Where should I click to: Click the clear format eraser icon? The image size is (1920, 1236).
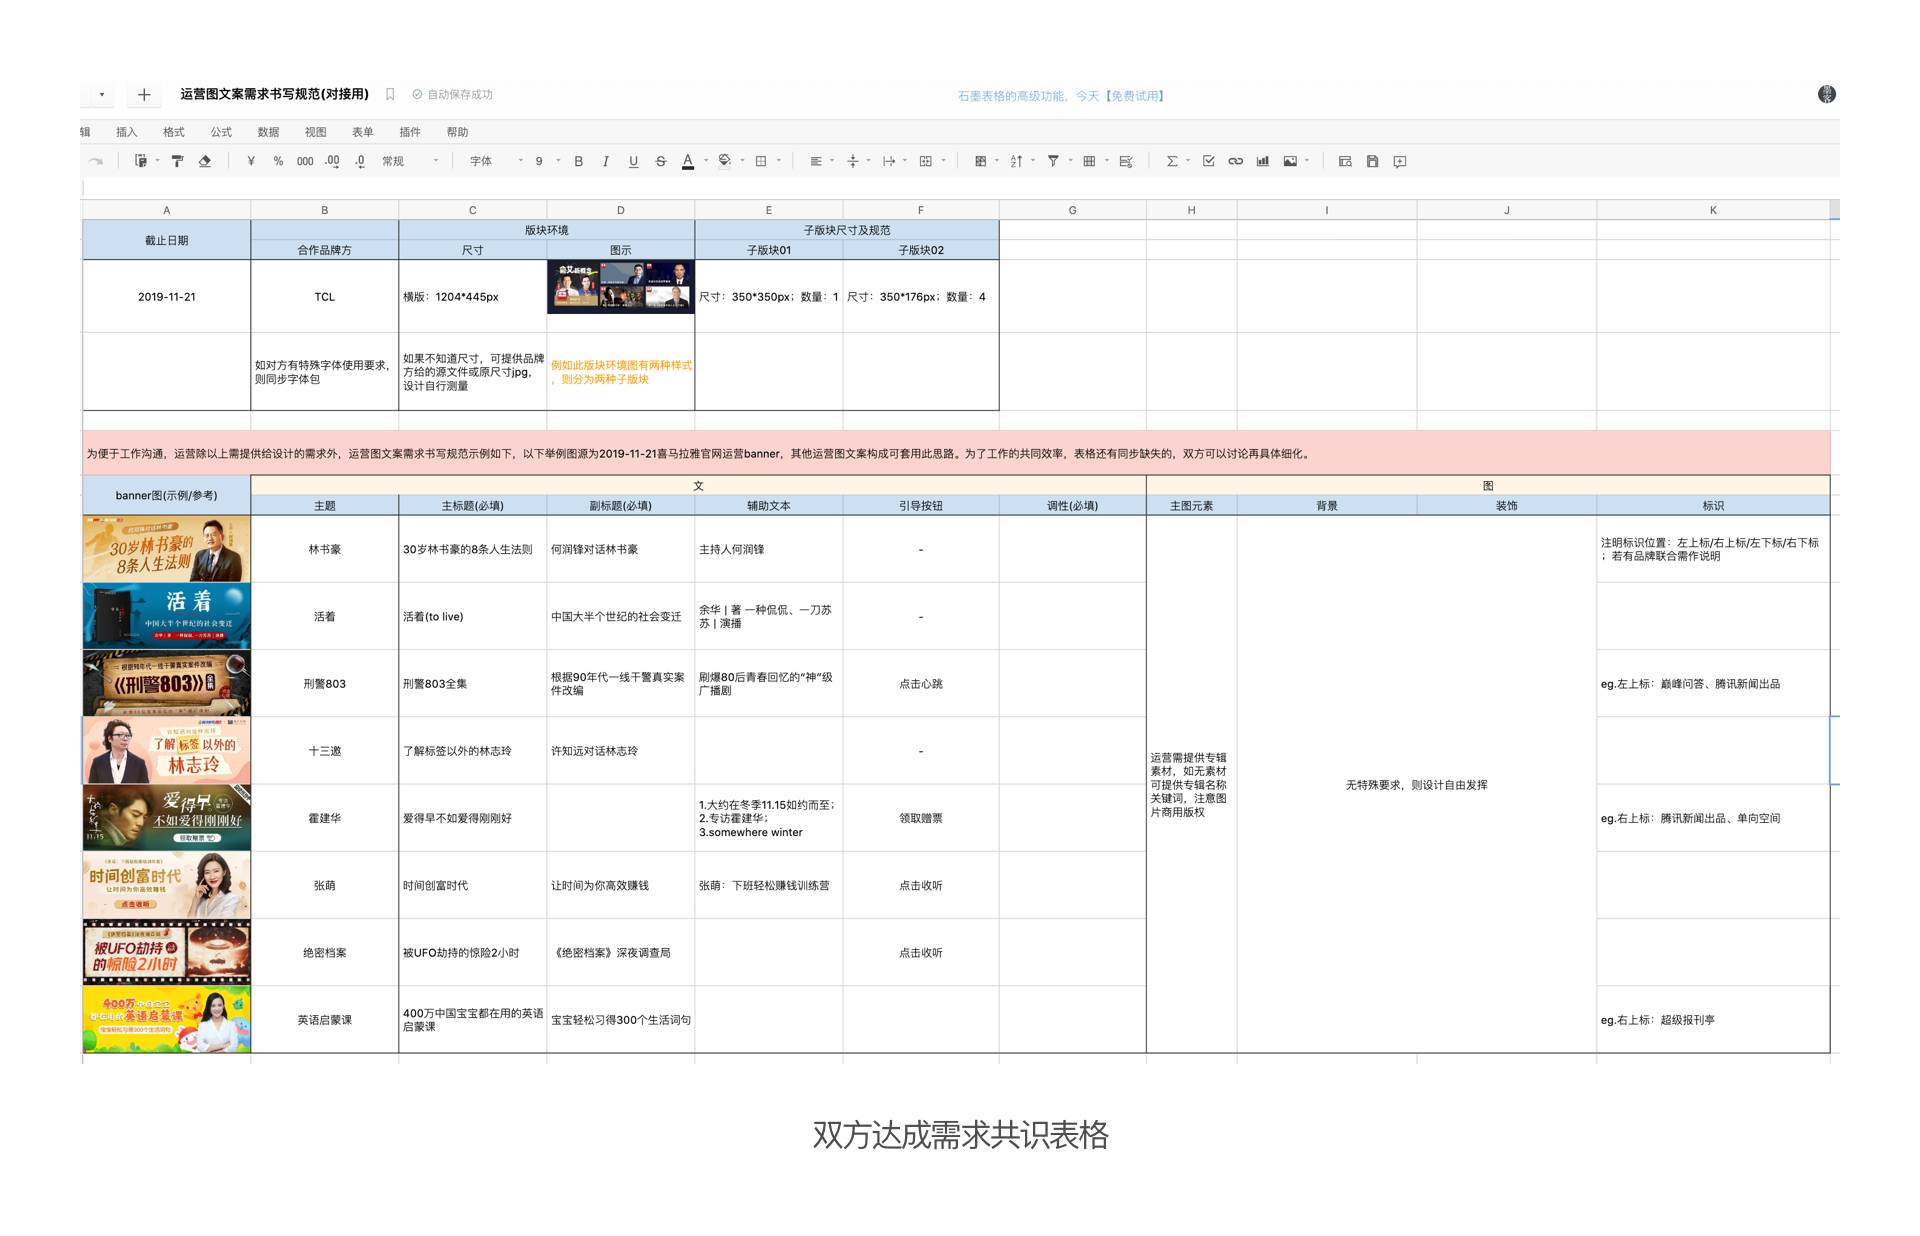pos(205,161)
